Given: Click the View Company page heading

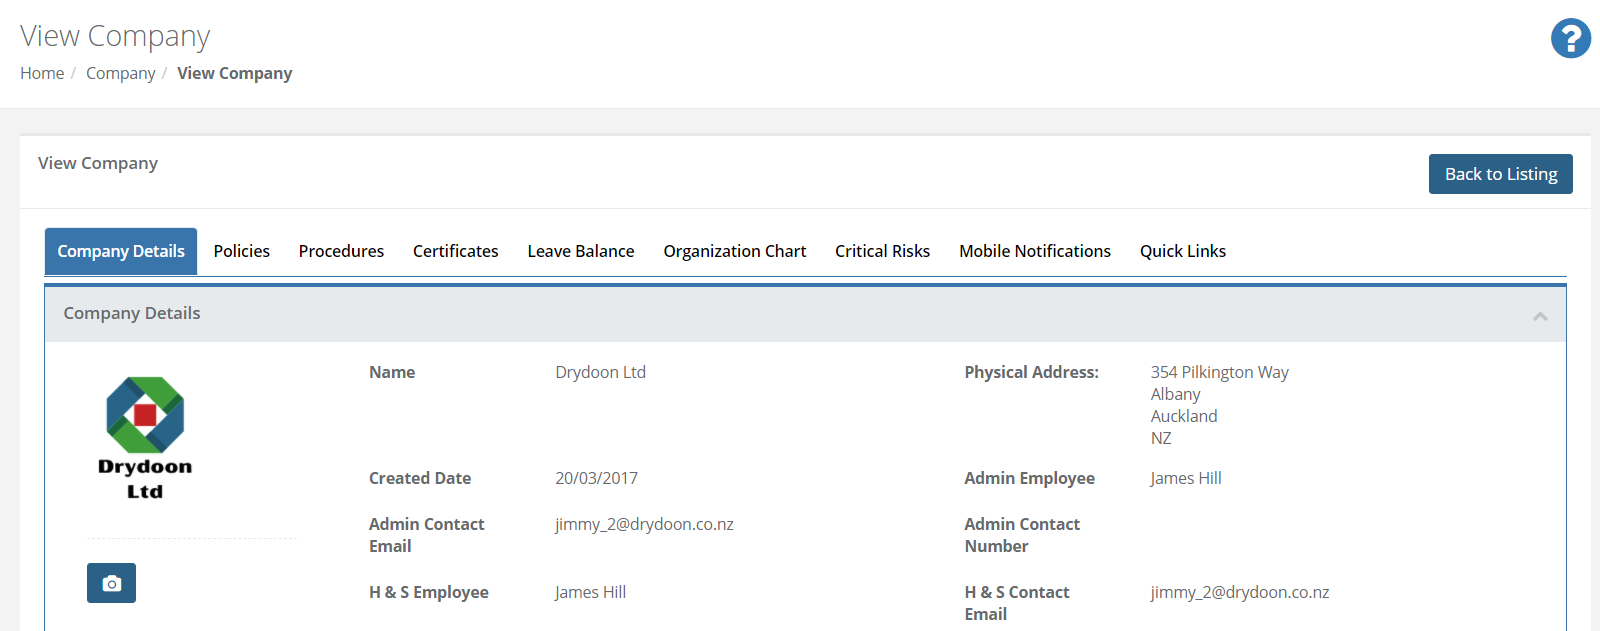Looking at the screenshot, I should click(115, 36).
